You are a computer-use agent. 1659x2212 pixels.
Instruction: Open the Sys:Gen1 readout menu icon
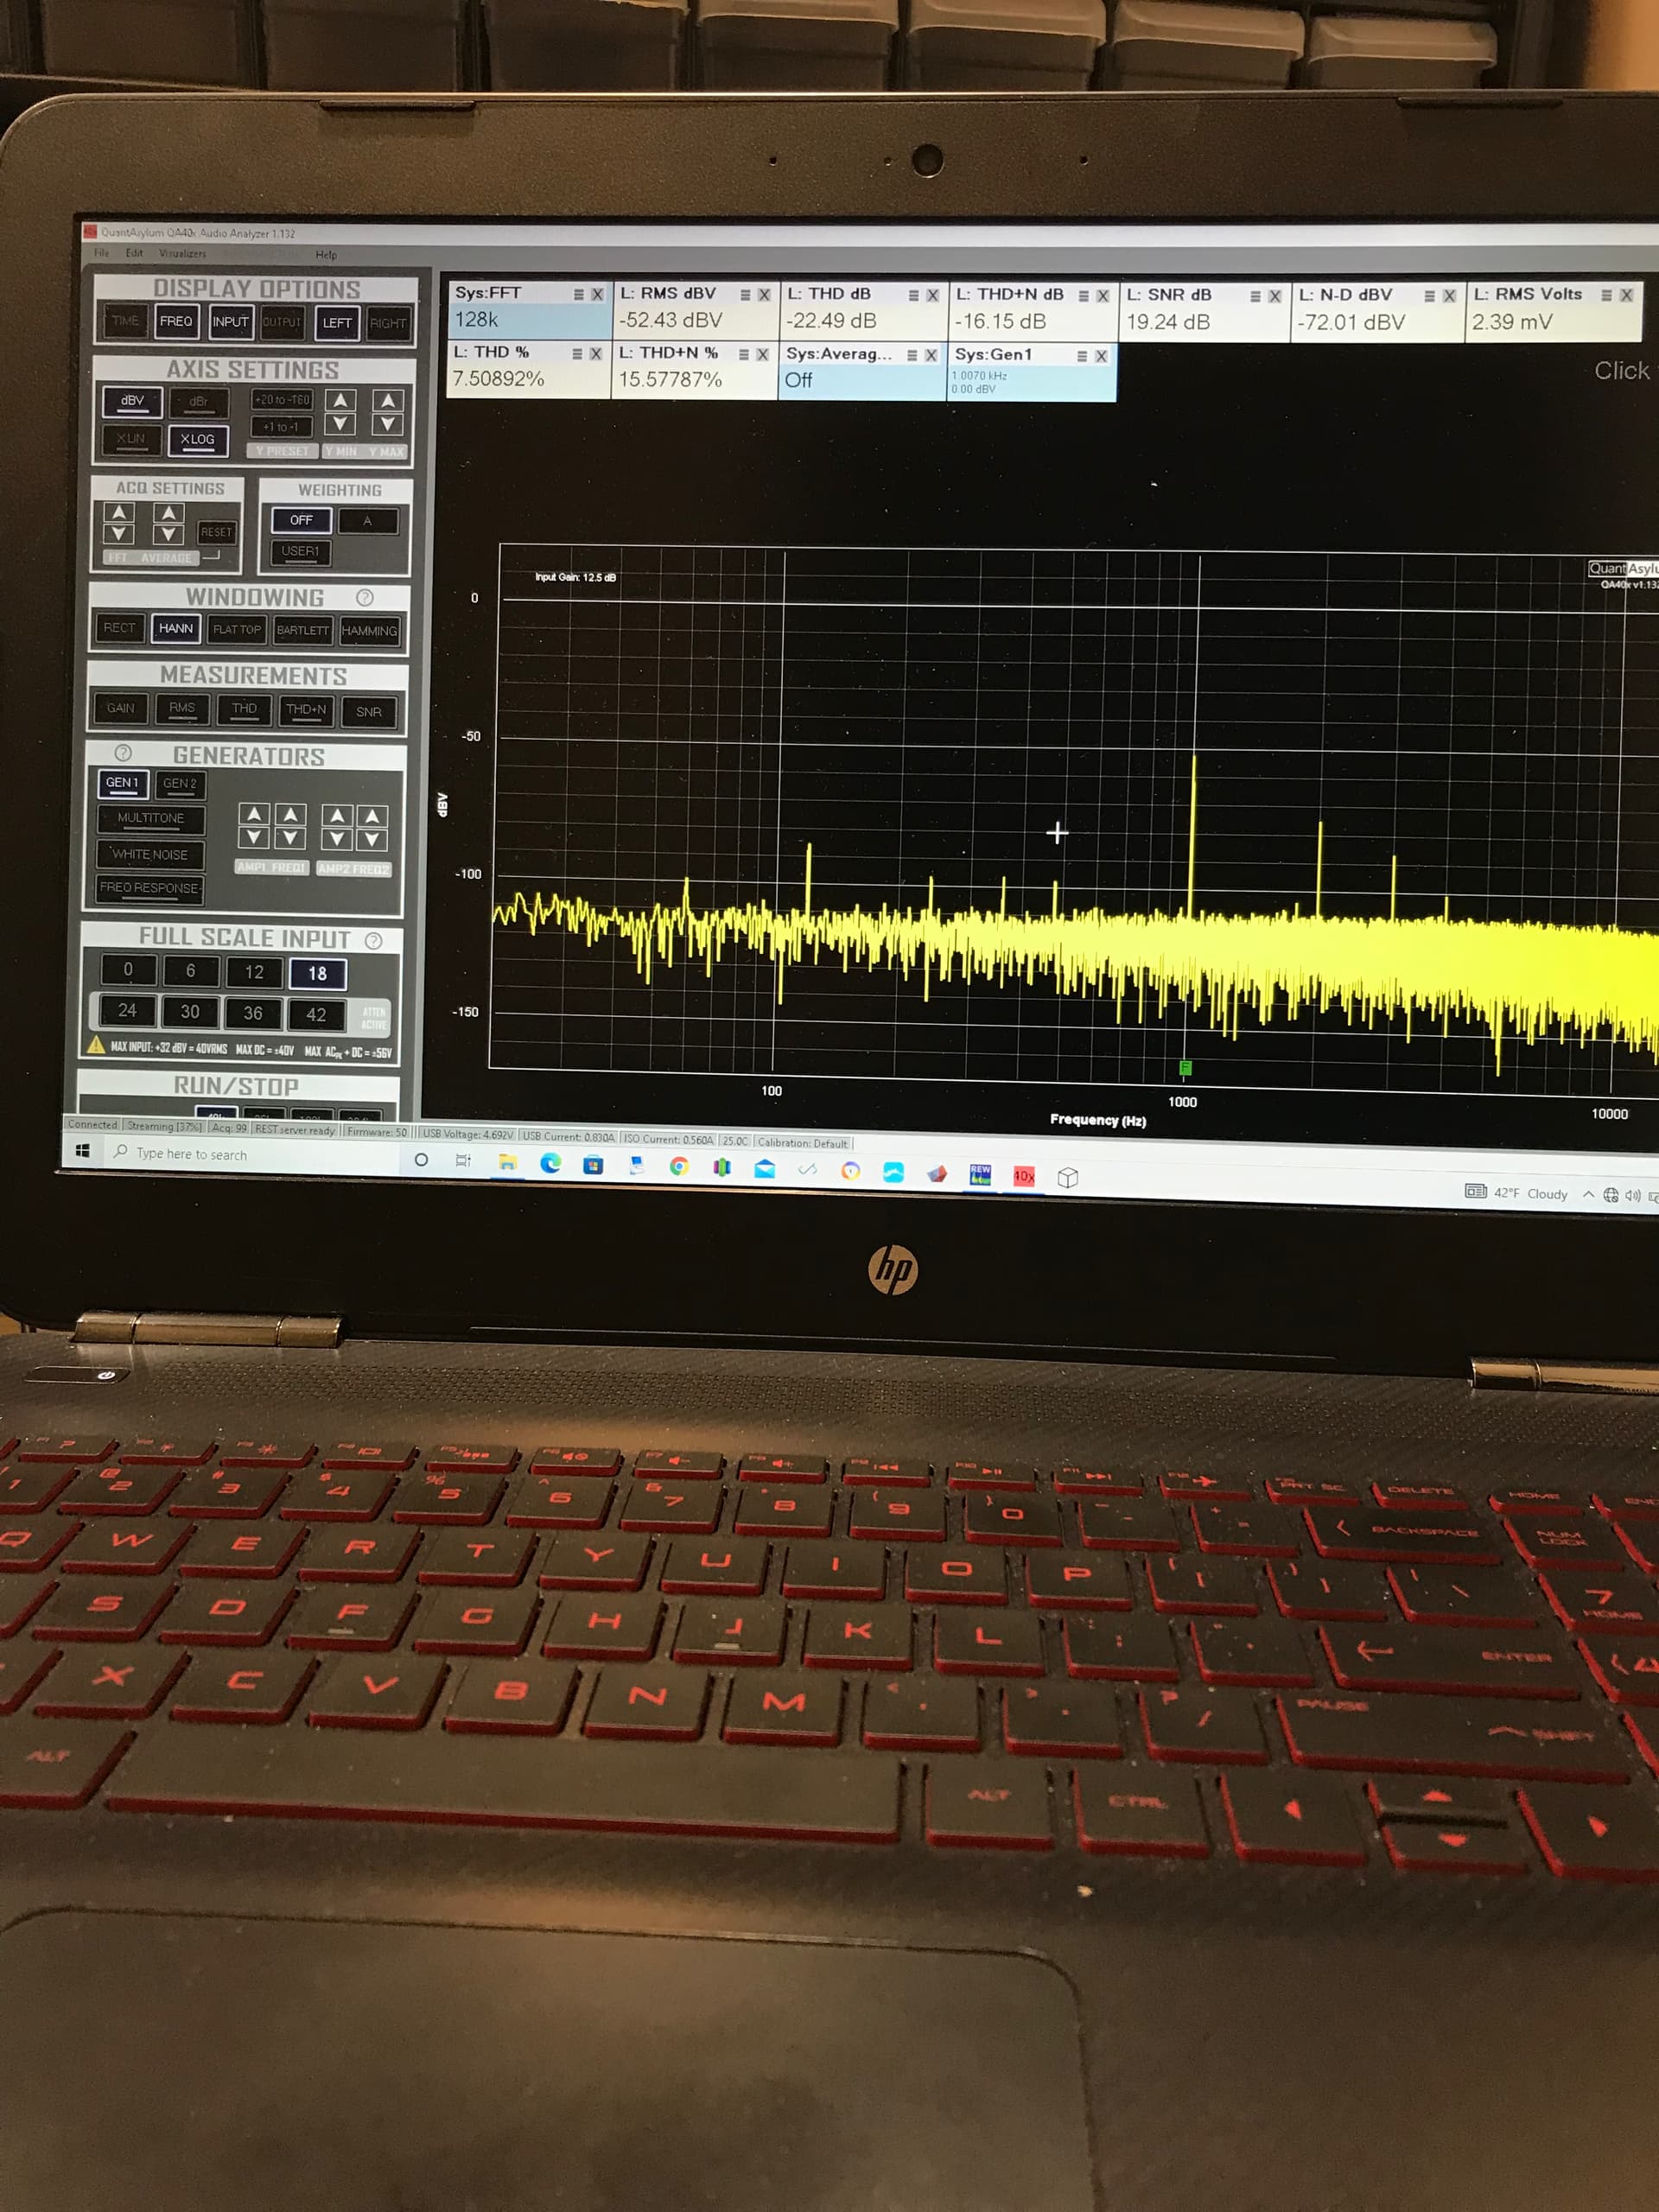[1082, 356]
